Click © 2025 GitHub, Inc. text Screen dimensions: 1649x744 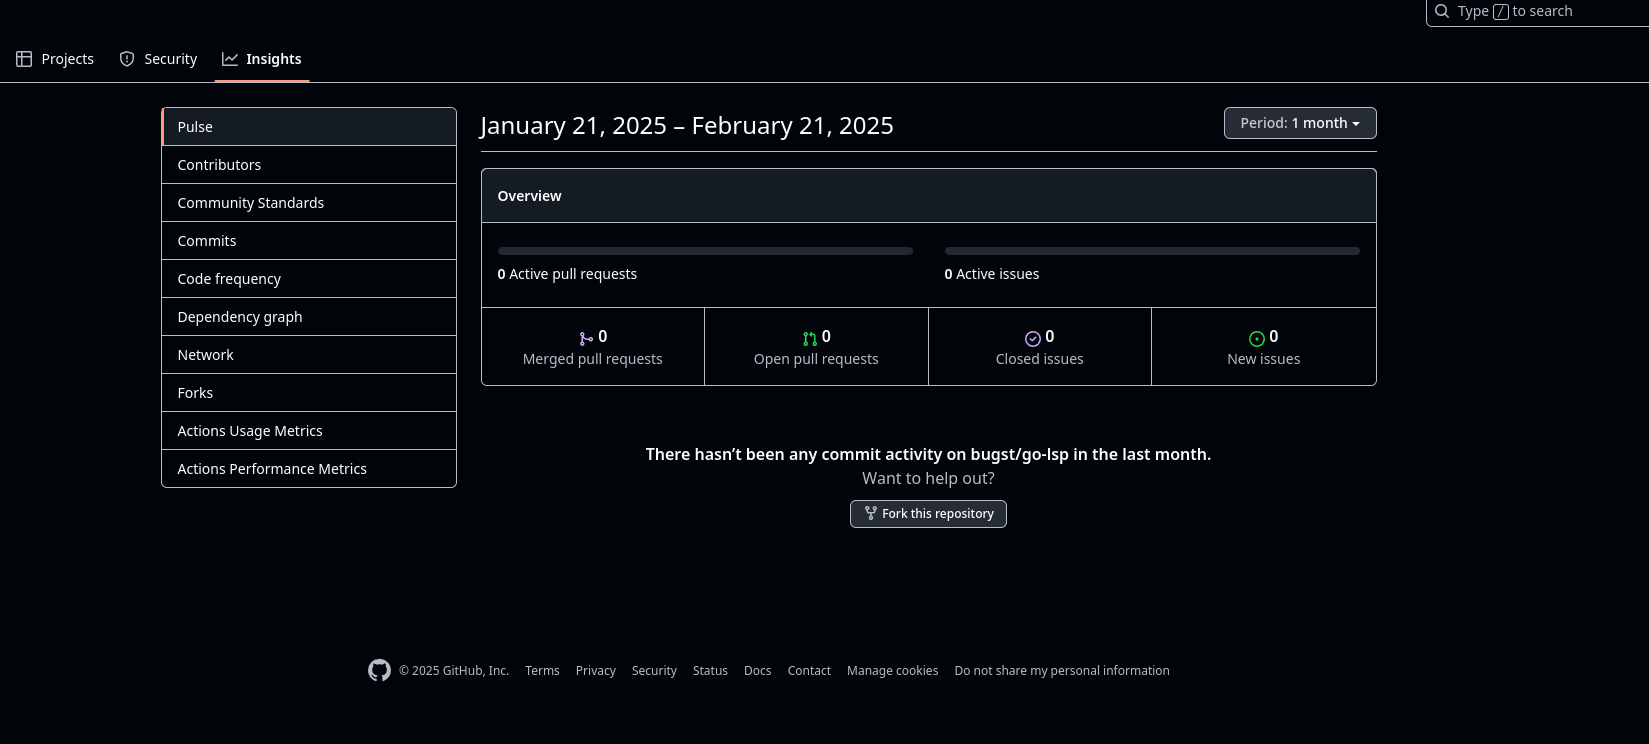454,671
